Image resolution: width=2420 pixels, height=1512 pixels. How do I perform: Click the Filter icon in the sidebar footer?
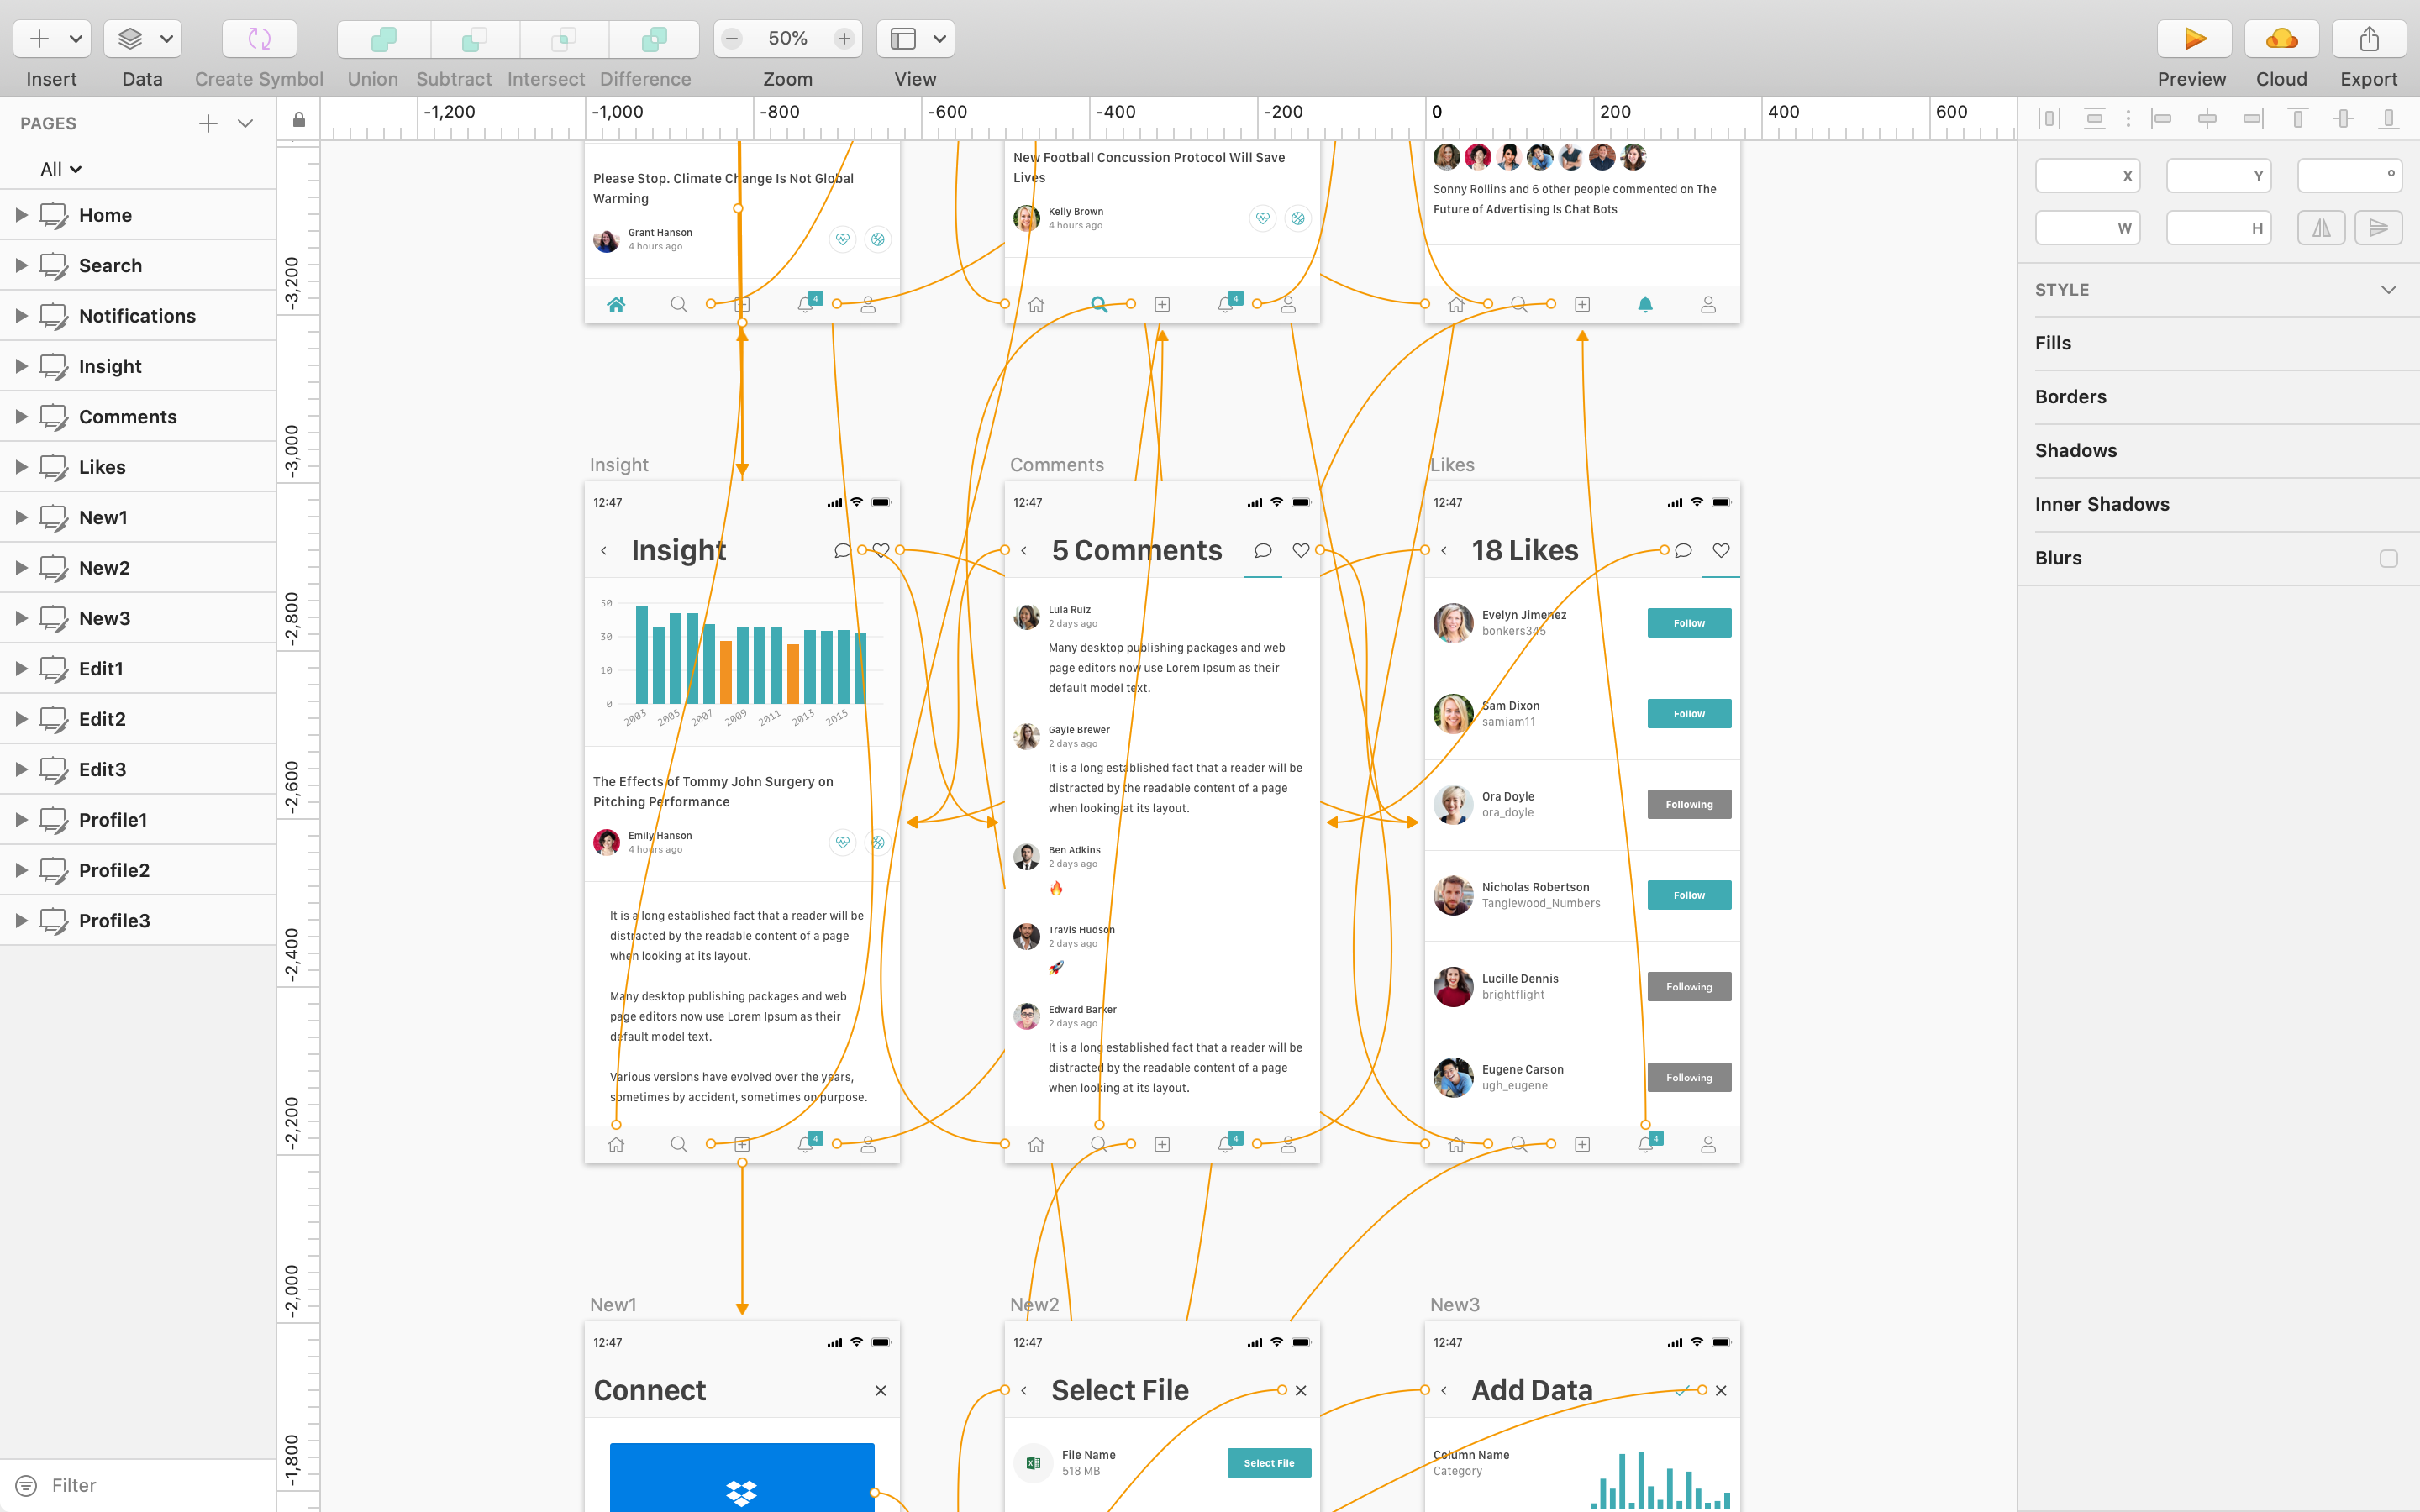[x=27, y=1485]
